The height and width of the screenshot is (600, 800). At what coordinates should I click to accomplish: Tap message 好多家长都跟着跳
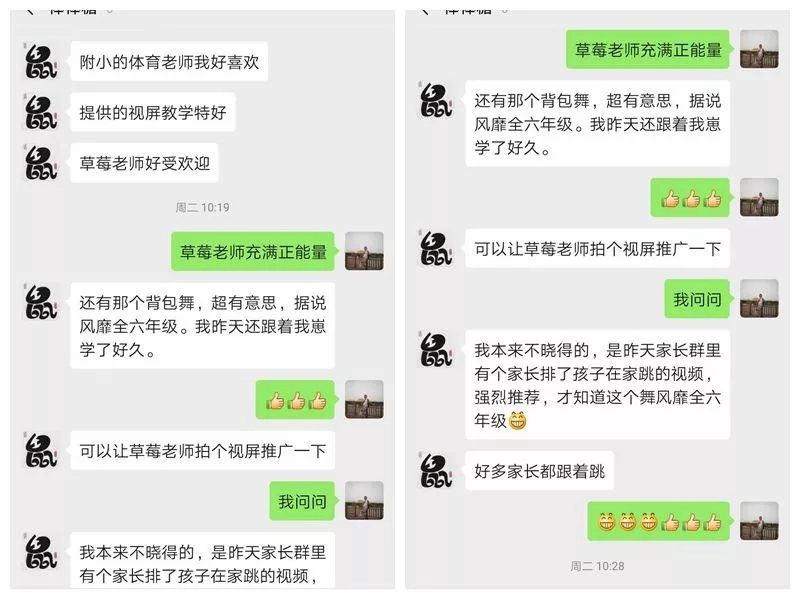point(539,471)
